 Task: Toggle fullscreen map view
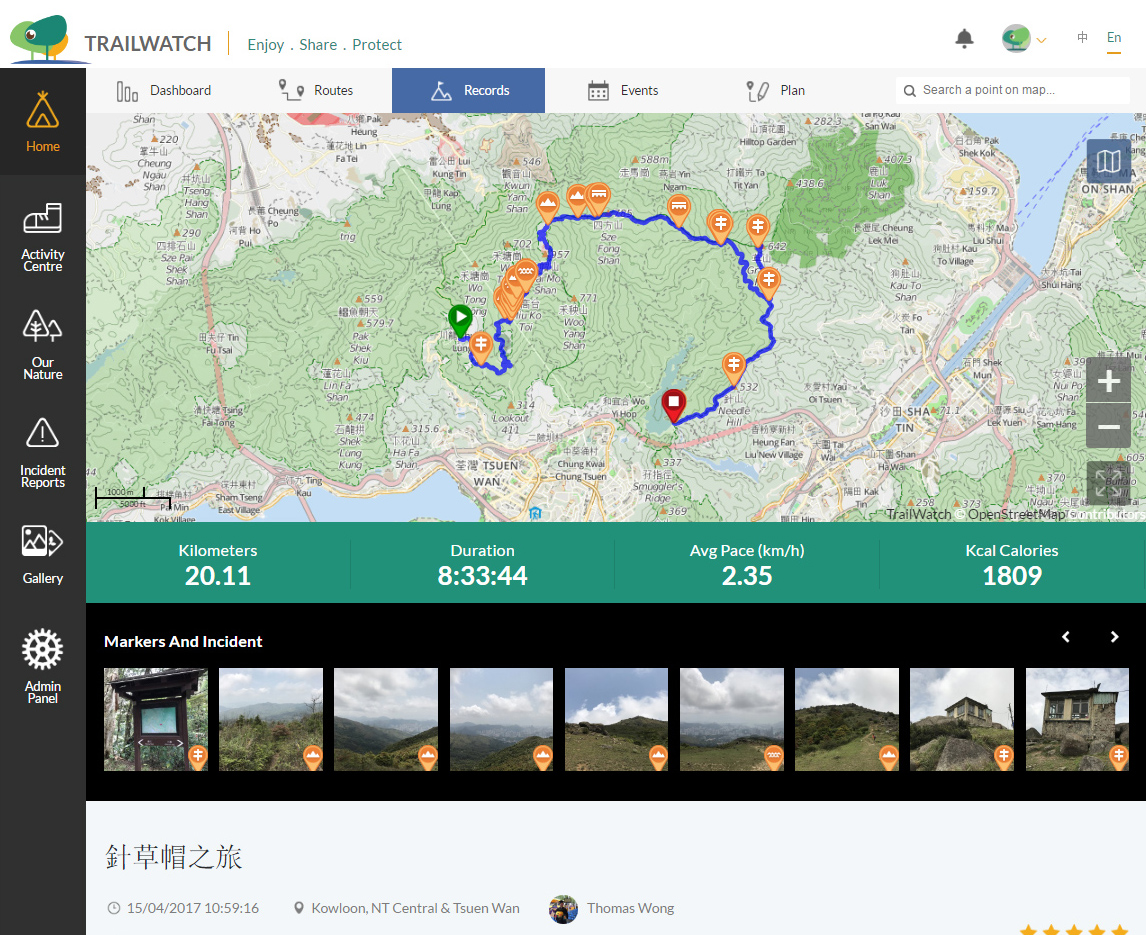click(1108, 484)
